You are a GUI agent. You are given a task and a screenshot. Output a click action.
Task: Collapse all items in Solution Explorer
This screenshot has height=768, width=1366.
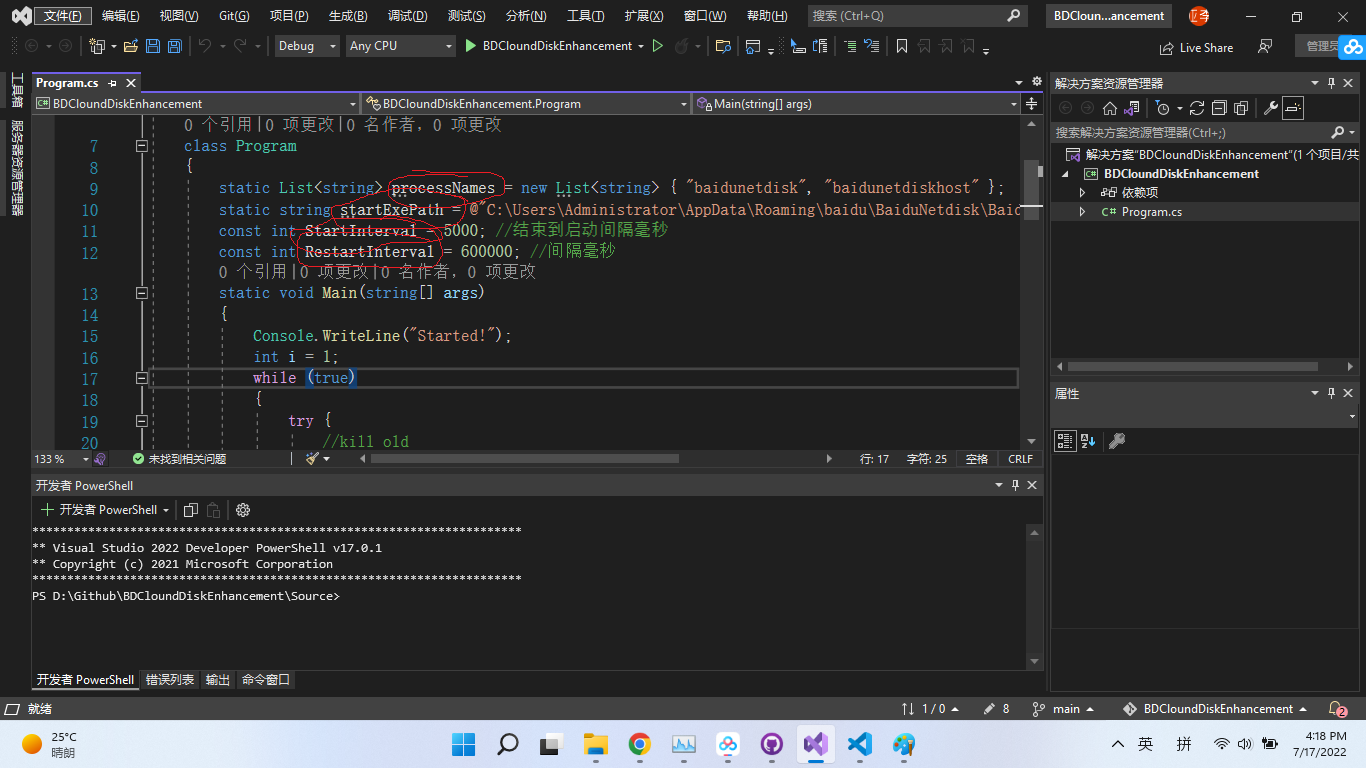1219,108
